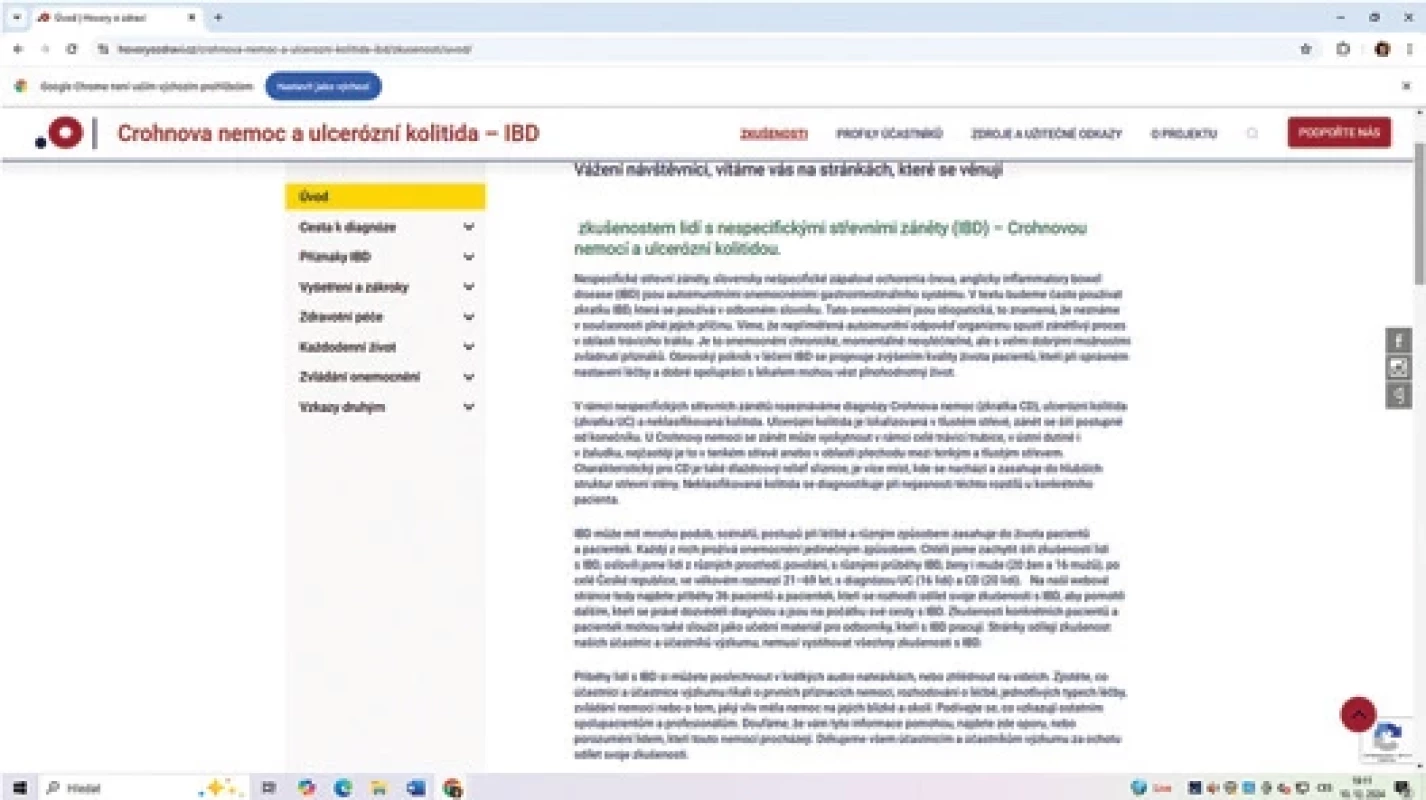
Task: Expand the Příznaky IBD chevron
Action: pyautogui.click(x=469, y=257)
